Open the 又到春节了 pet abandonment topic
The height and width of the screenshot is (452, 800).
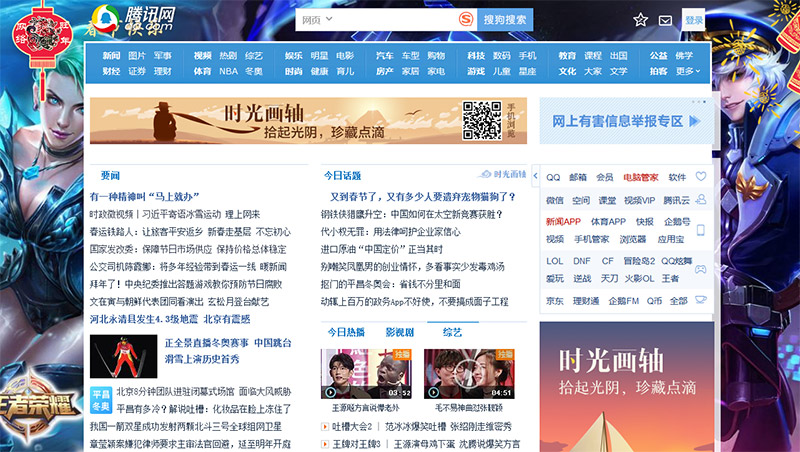click(423, 197)
